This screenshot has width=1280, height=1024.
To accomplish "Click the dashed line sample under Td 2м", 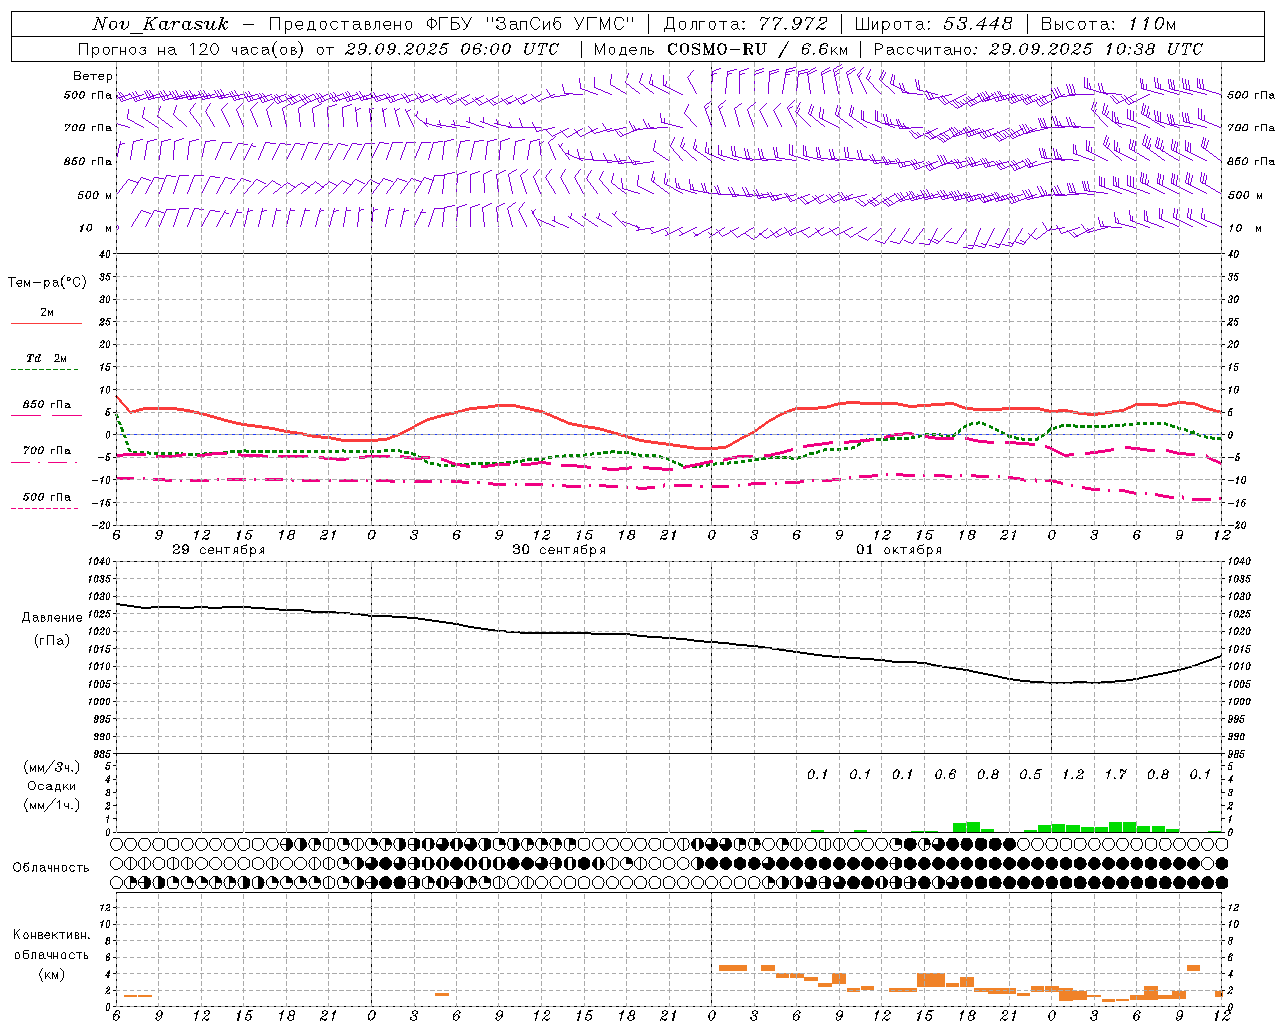I will (x=46, y=370).
